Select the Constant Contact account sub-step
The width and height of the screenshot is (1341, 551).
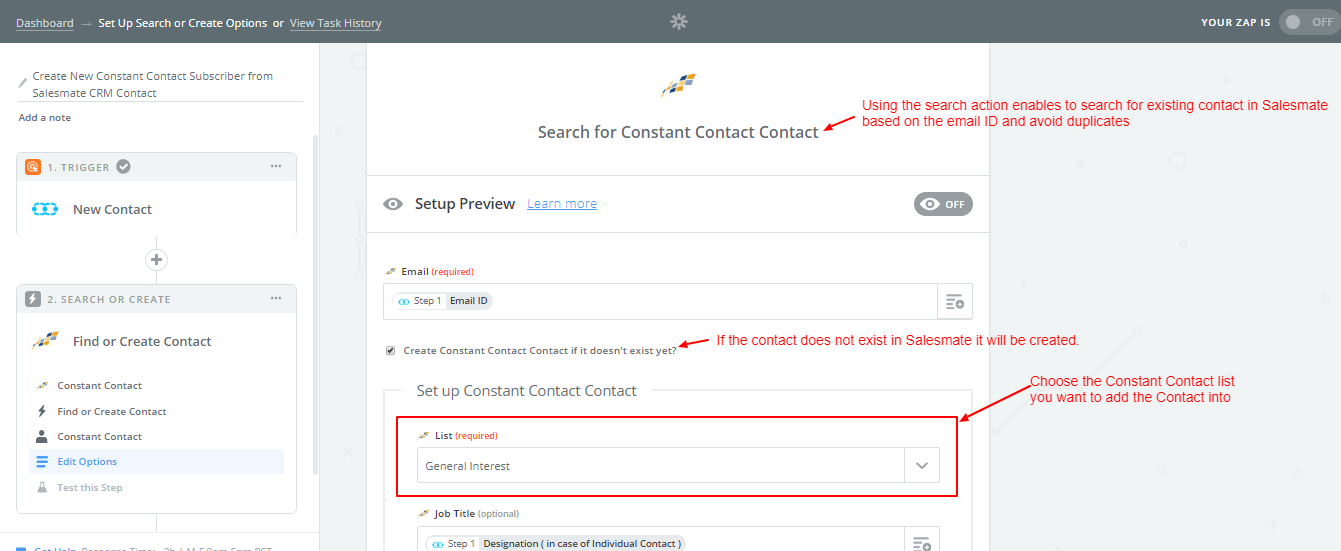coord(157,436)
